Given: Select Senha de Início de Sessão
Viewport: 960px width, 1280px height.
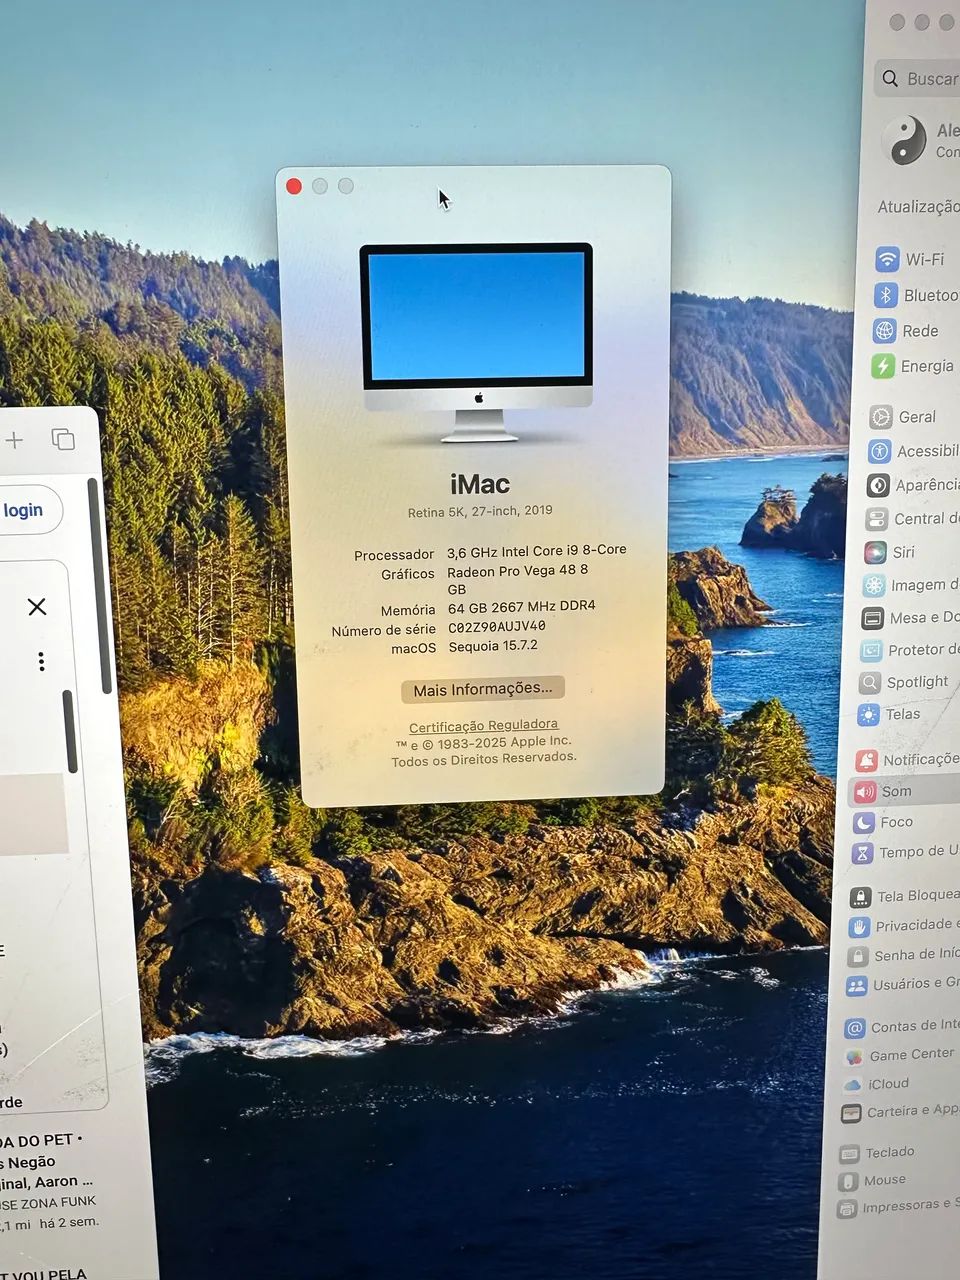Looking at the screenshot, I should tap(902, 955).
